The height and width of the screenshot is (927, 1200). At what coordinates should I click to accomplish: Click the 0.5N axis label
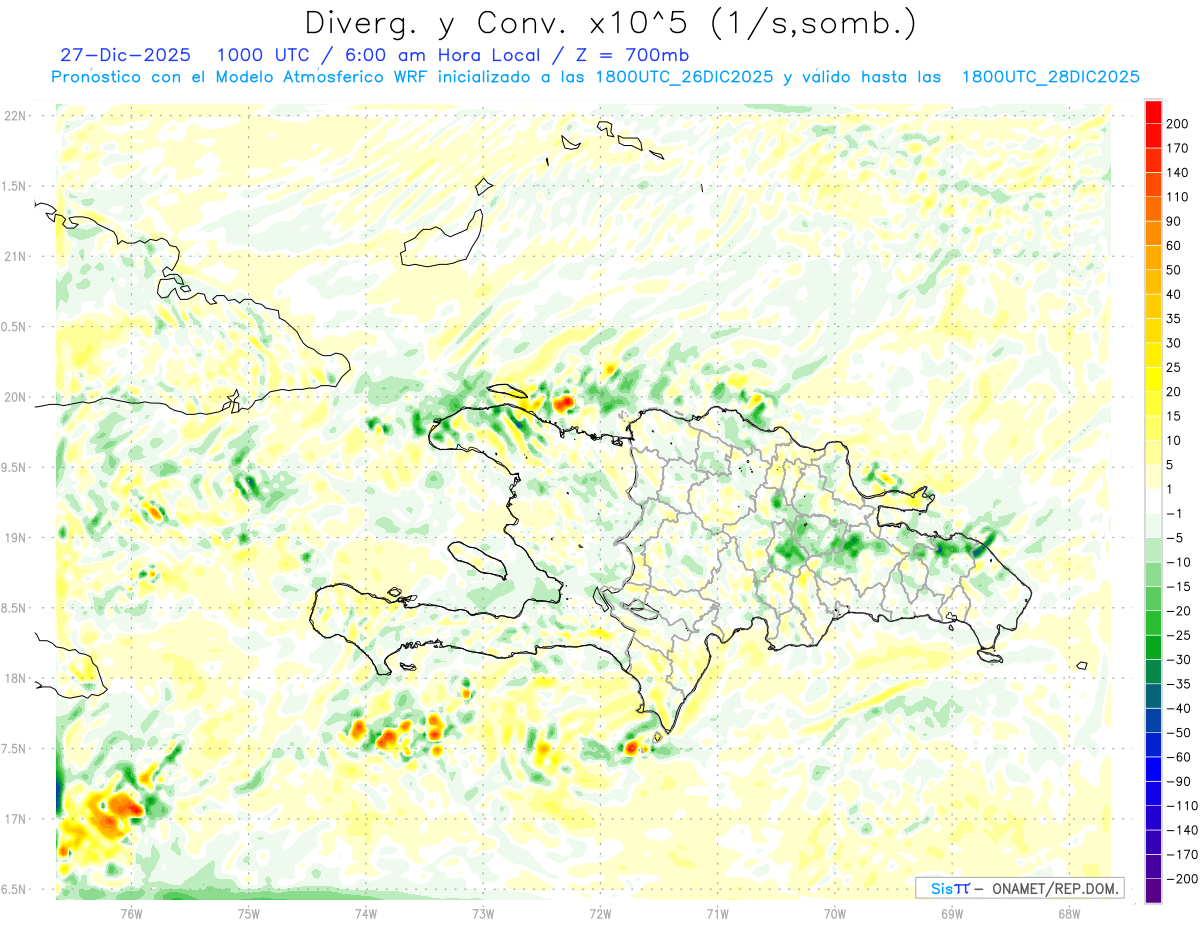click(x=14, y=327)
